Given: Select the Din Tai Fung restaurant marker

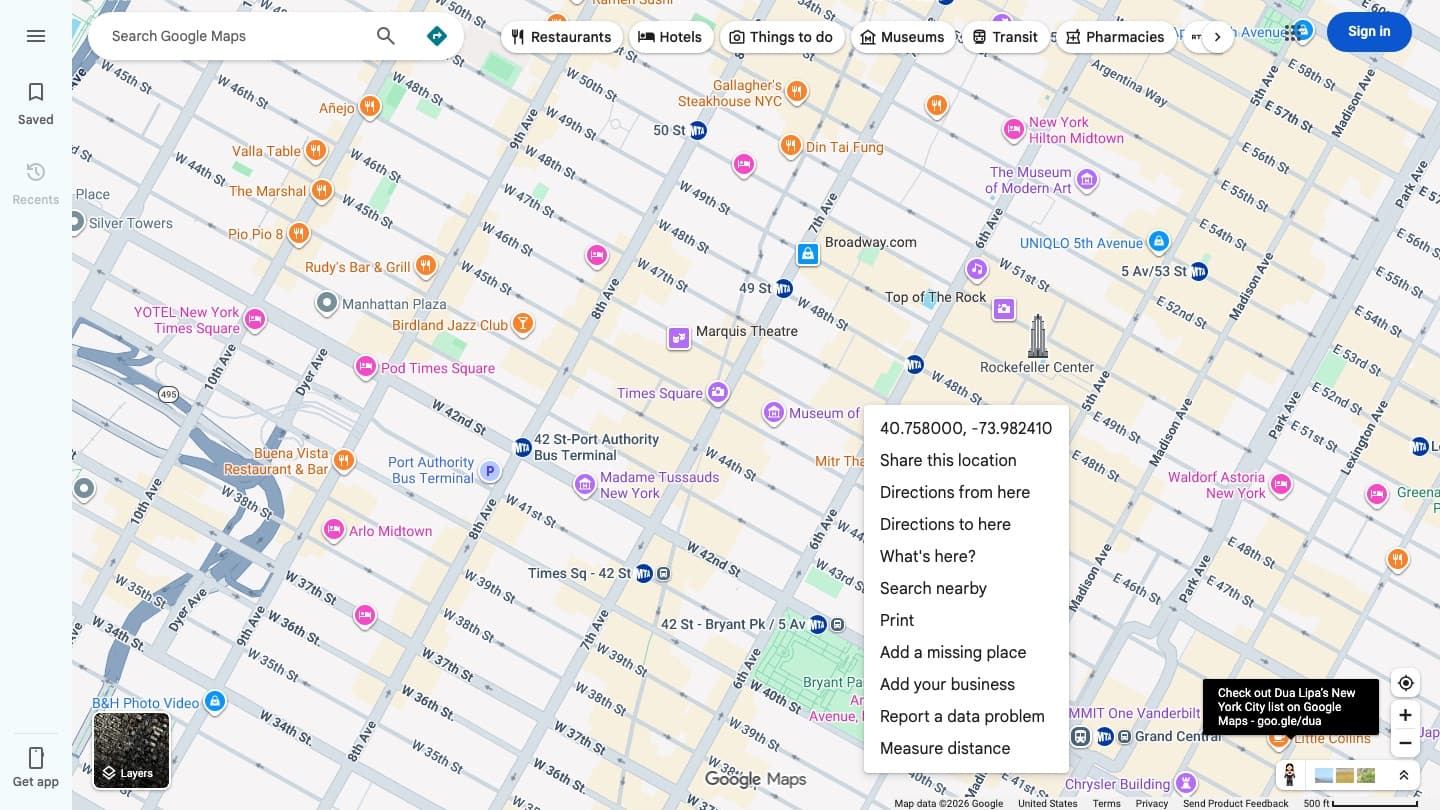Looking at the screenshot, I should [x=790, y=146].
